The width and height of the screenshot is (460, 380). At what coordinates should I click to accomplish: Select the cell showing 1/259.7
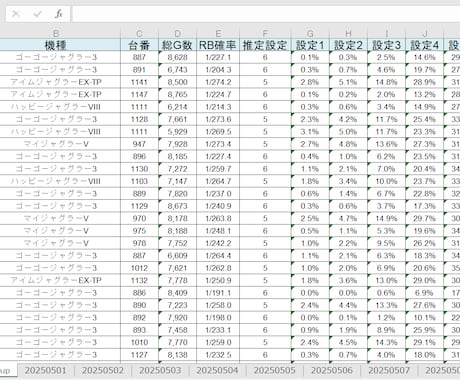tap(218, 169)
